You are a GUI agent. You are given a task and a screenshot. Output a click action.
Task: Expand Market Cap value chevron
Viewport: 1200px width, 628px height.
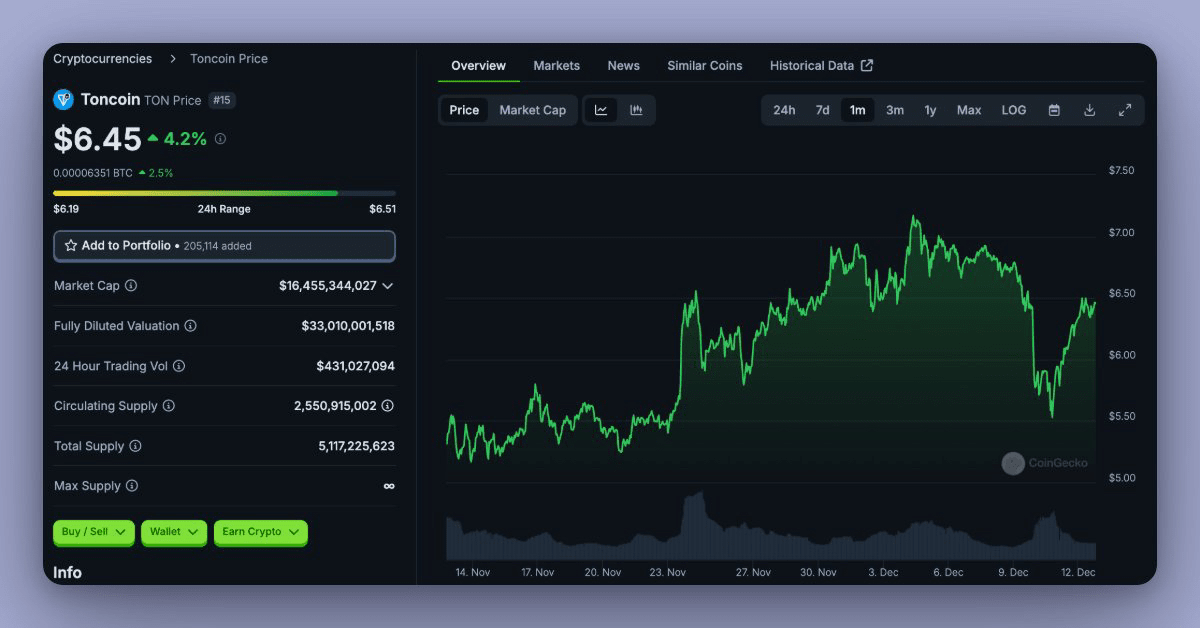click(388, 286)
